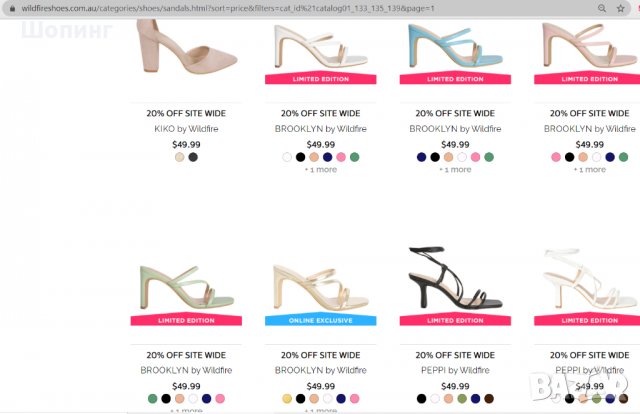Viewport: 640px width, 414px height.
Task: Expand '+1 more' colors under pink BROOKLYN sandal
Action: [x=590, y=169]
